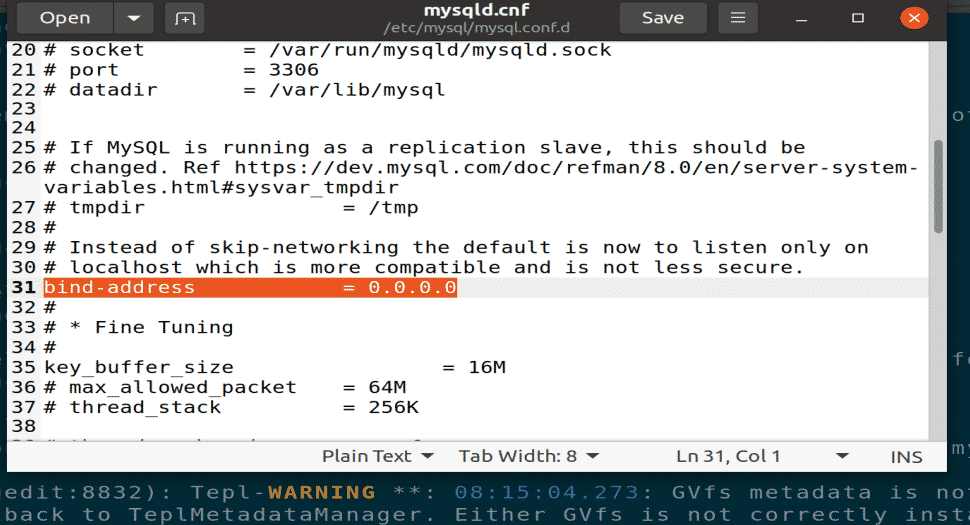Click the key_buffer_size line
This screenshot has height=525, width=970.
click(x=275, y=367)
